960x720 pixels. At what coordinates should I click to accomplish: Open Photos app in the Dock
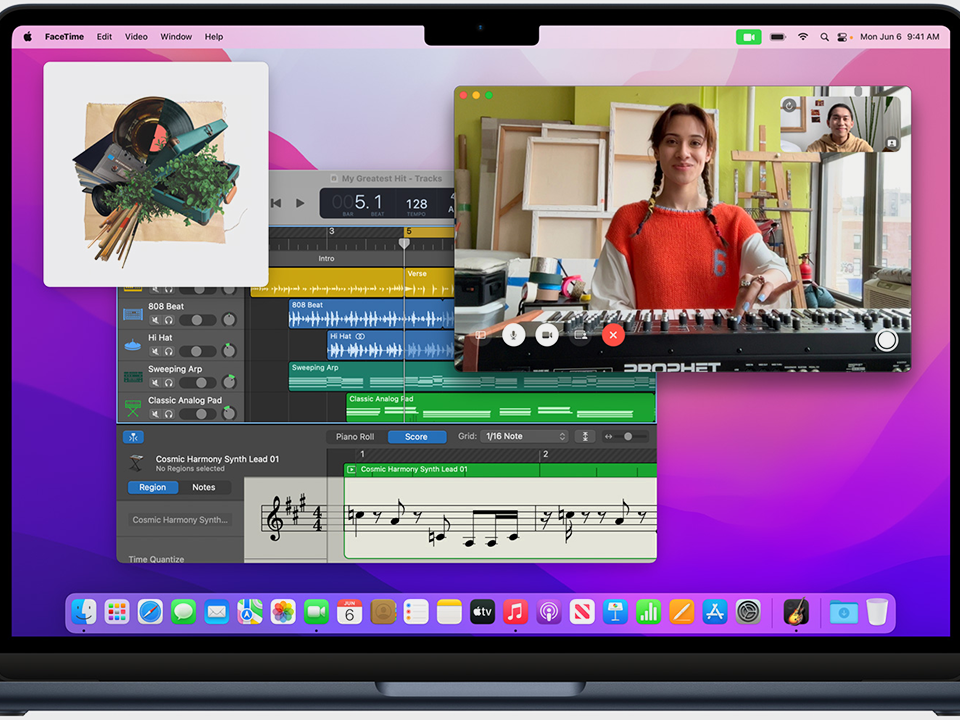coord(283,612)
